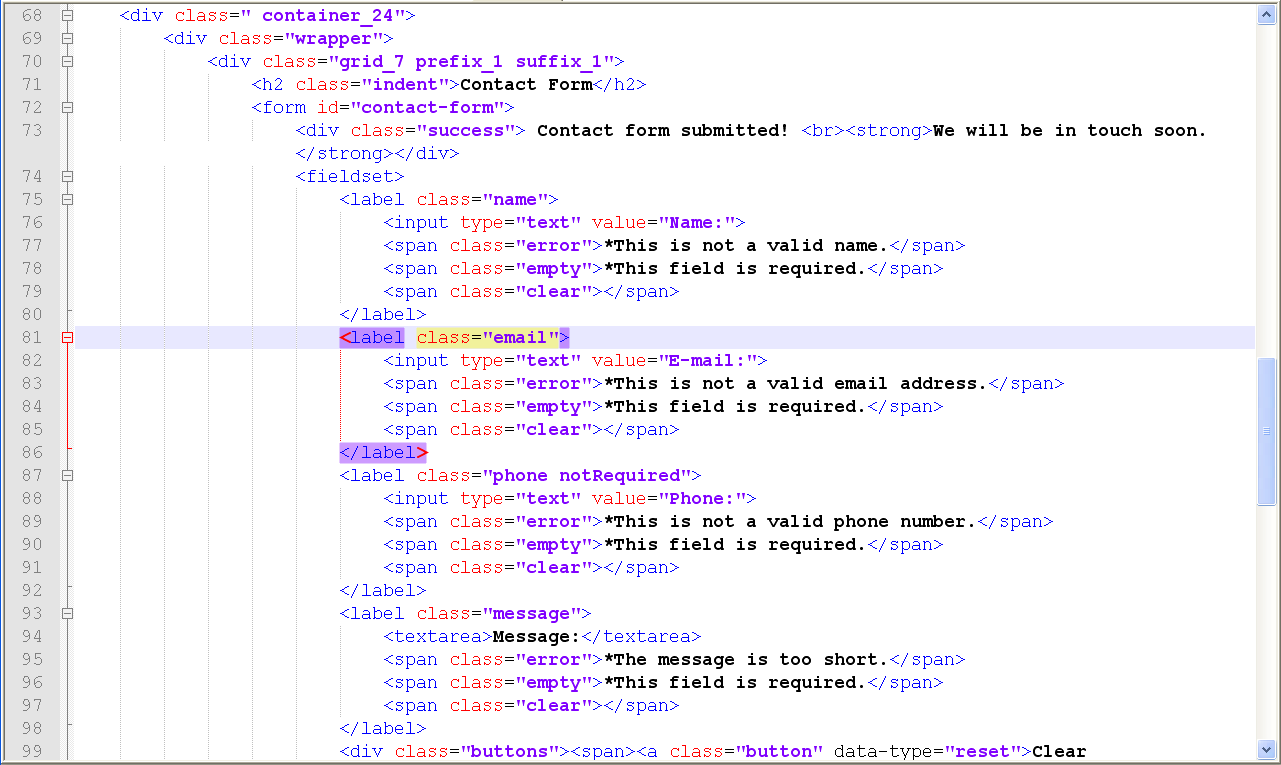Collapse the fieldset fold on line 74
1281x765 pixels.
click(x=67, y=177)
